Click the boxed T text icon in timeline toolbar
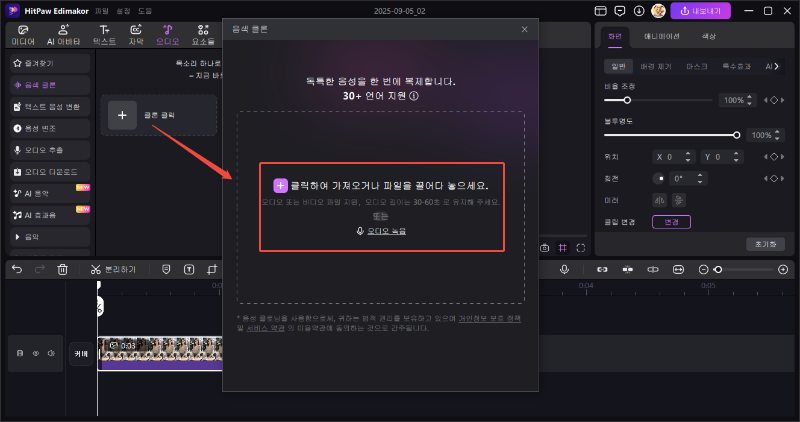 [x=189, y=269]
